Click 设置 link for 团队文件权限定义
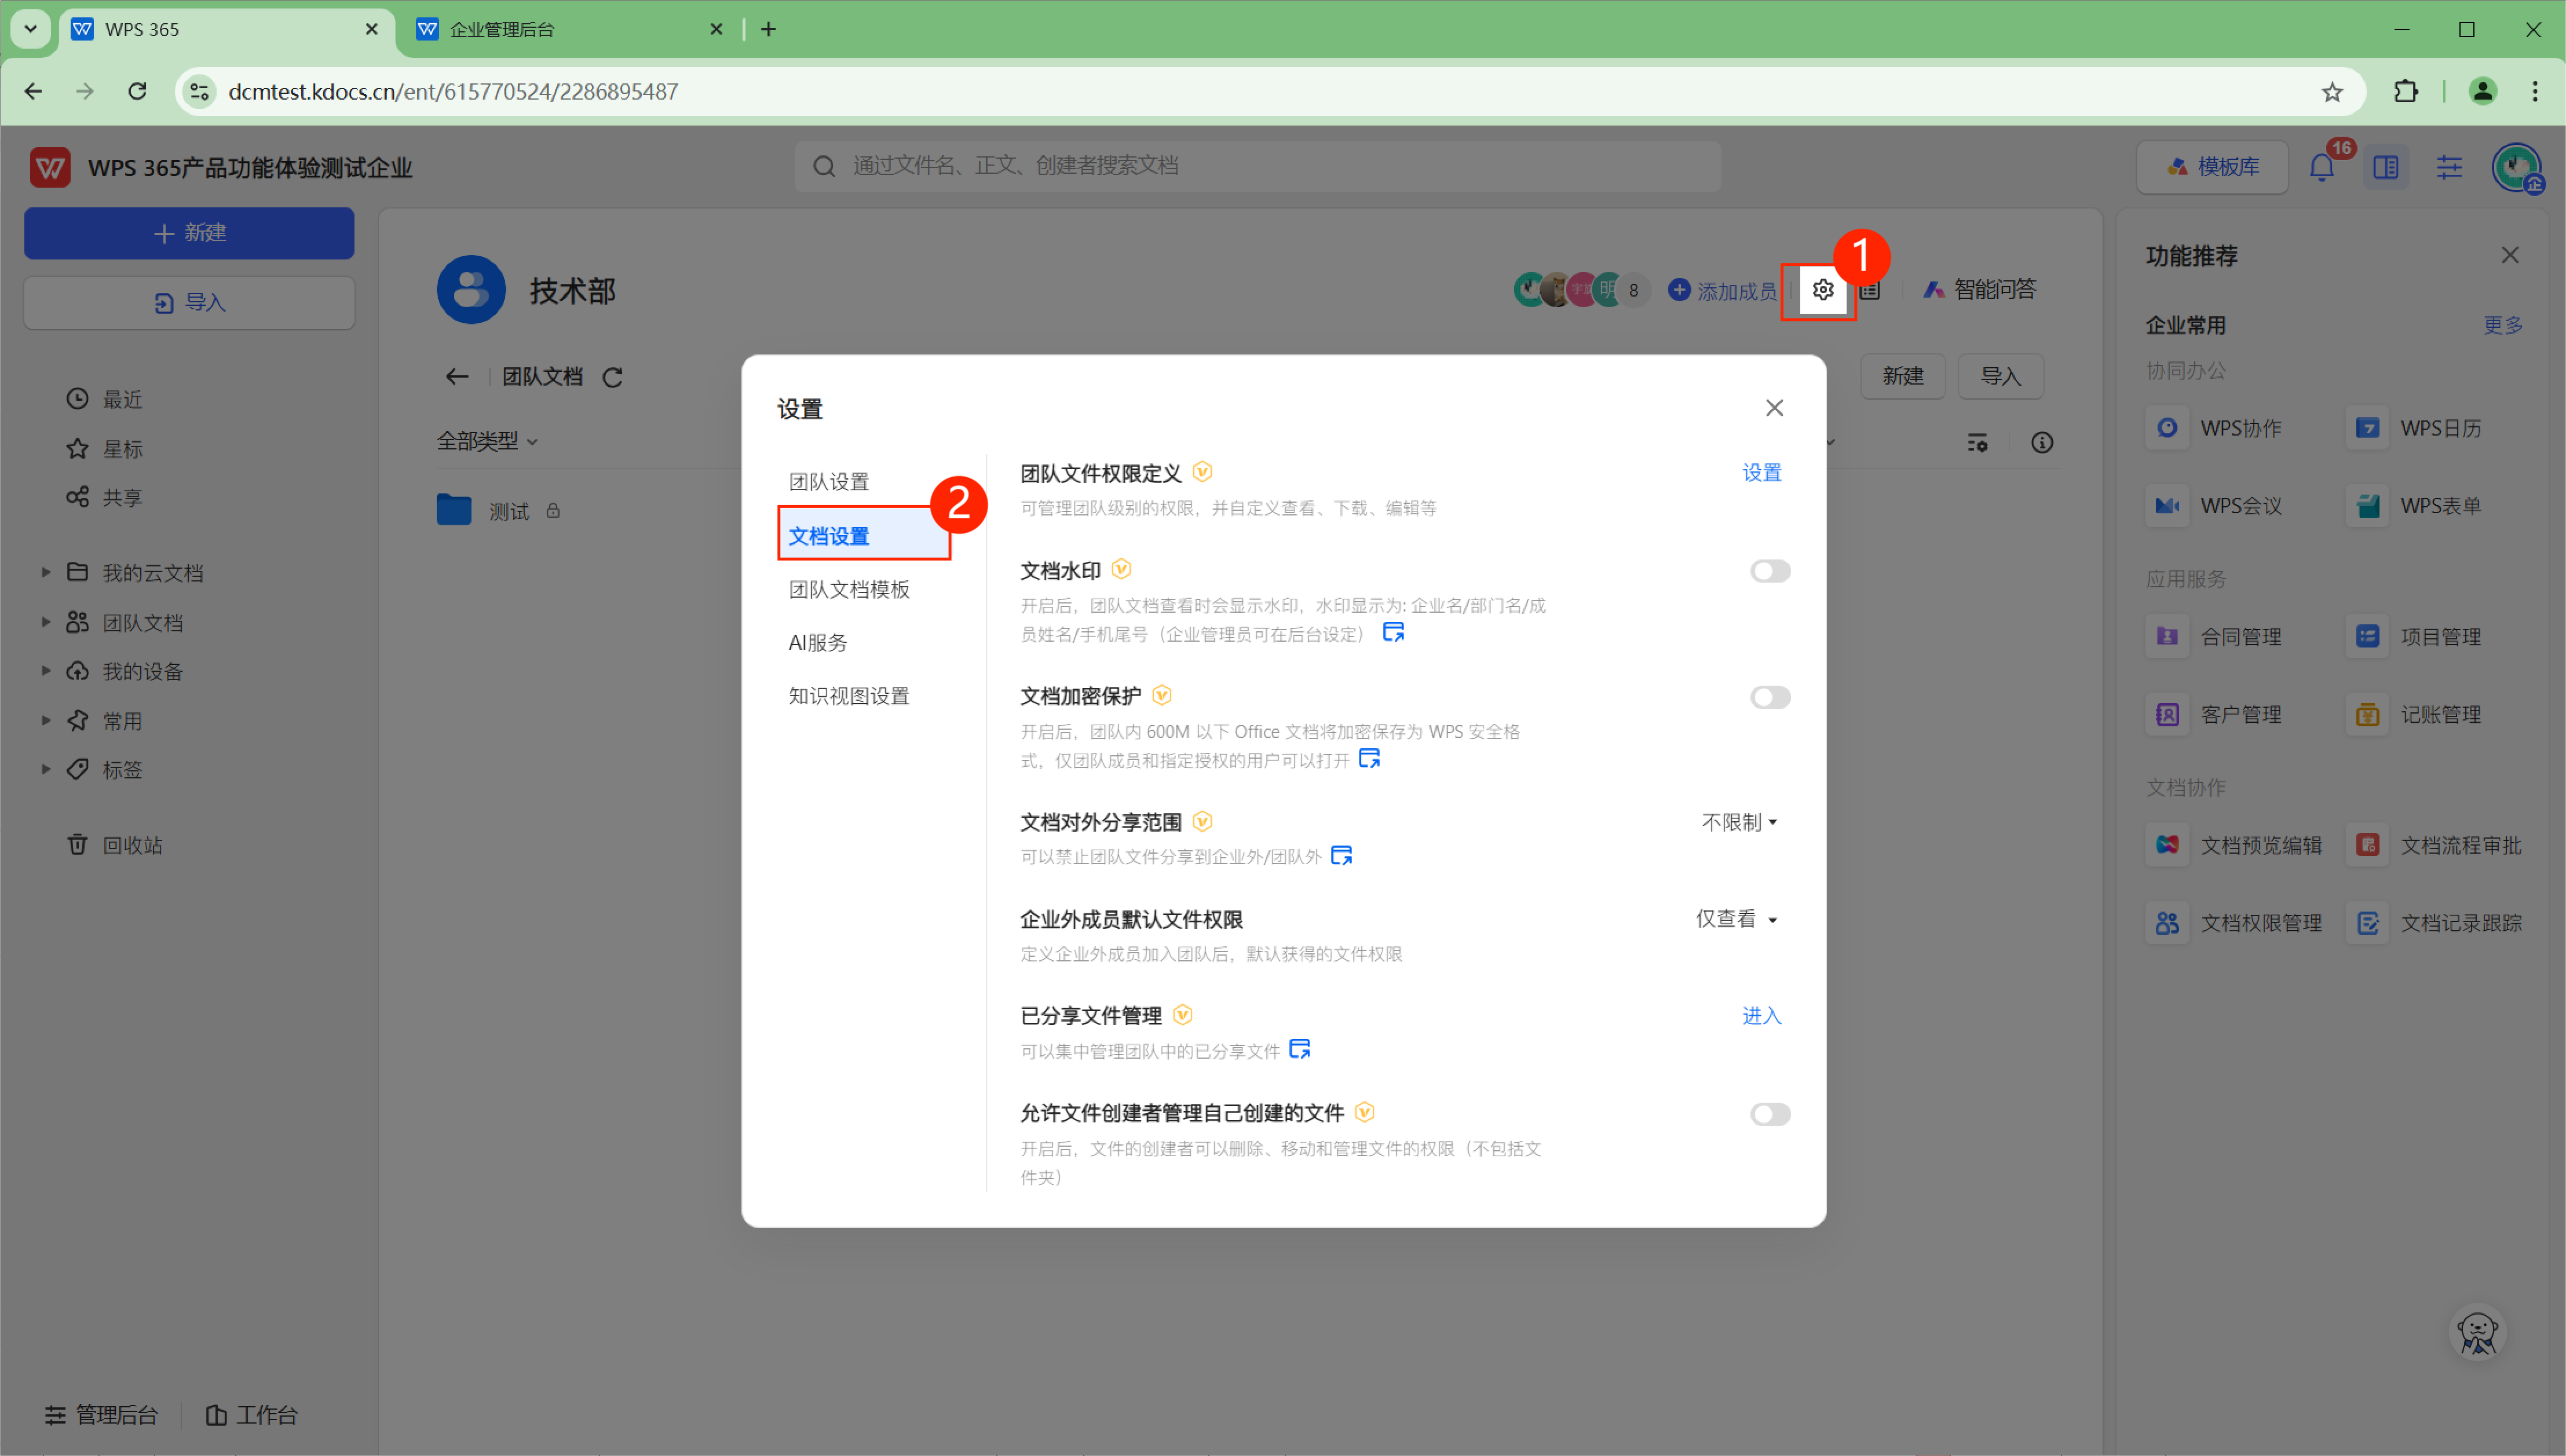2566x1456 pixels. pos(1761,472)
